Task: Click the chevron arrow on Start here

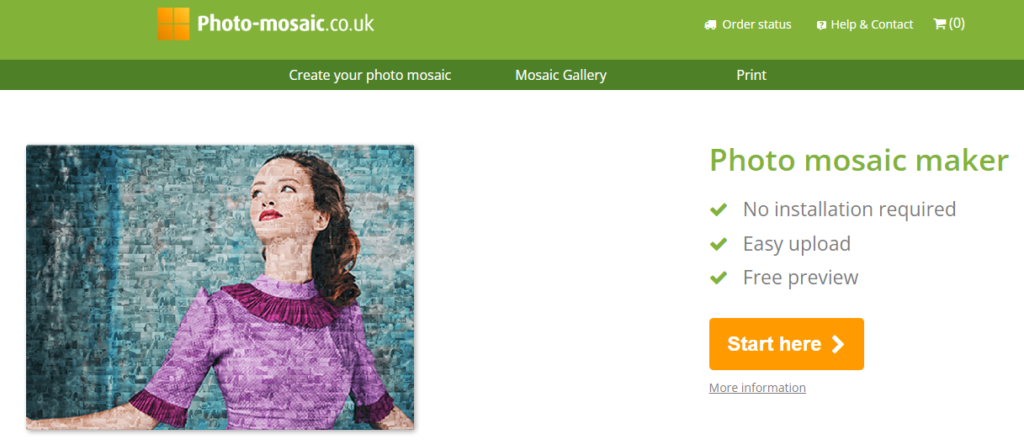Action: click(x=838, y=344)
